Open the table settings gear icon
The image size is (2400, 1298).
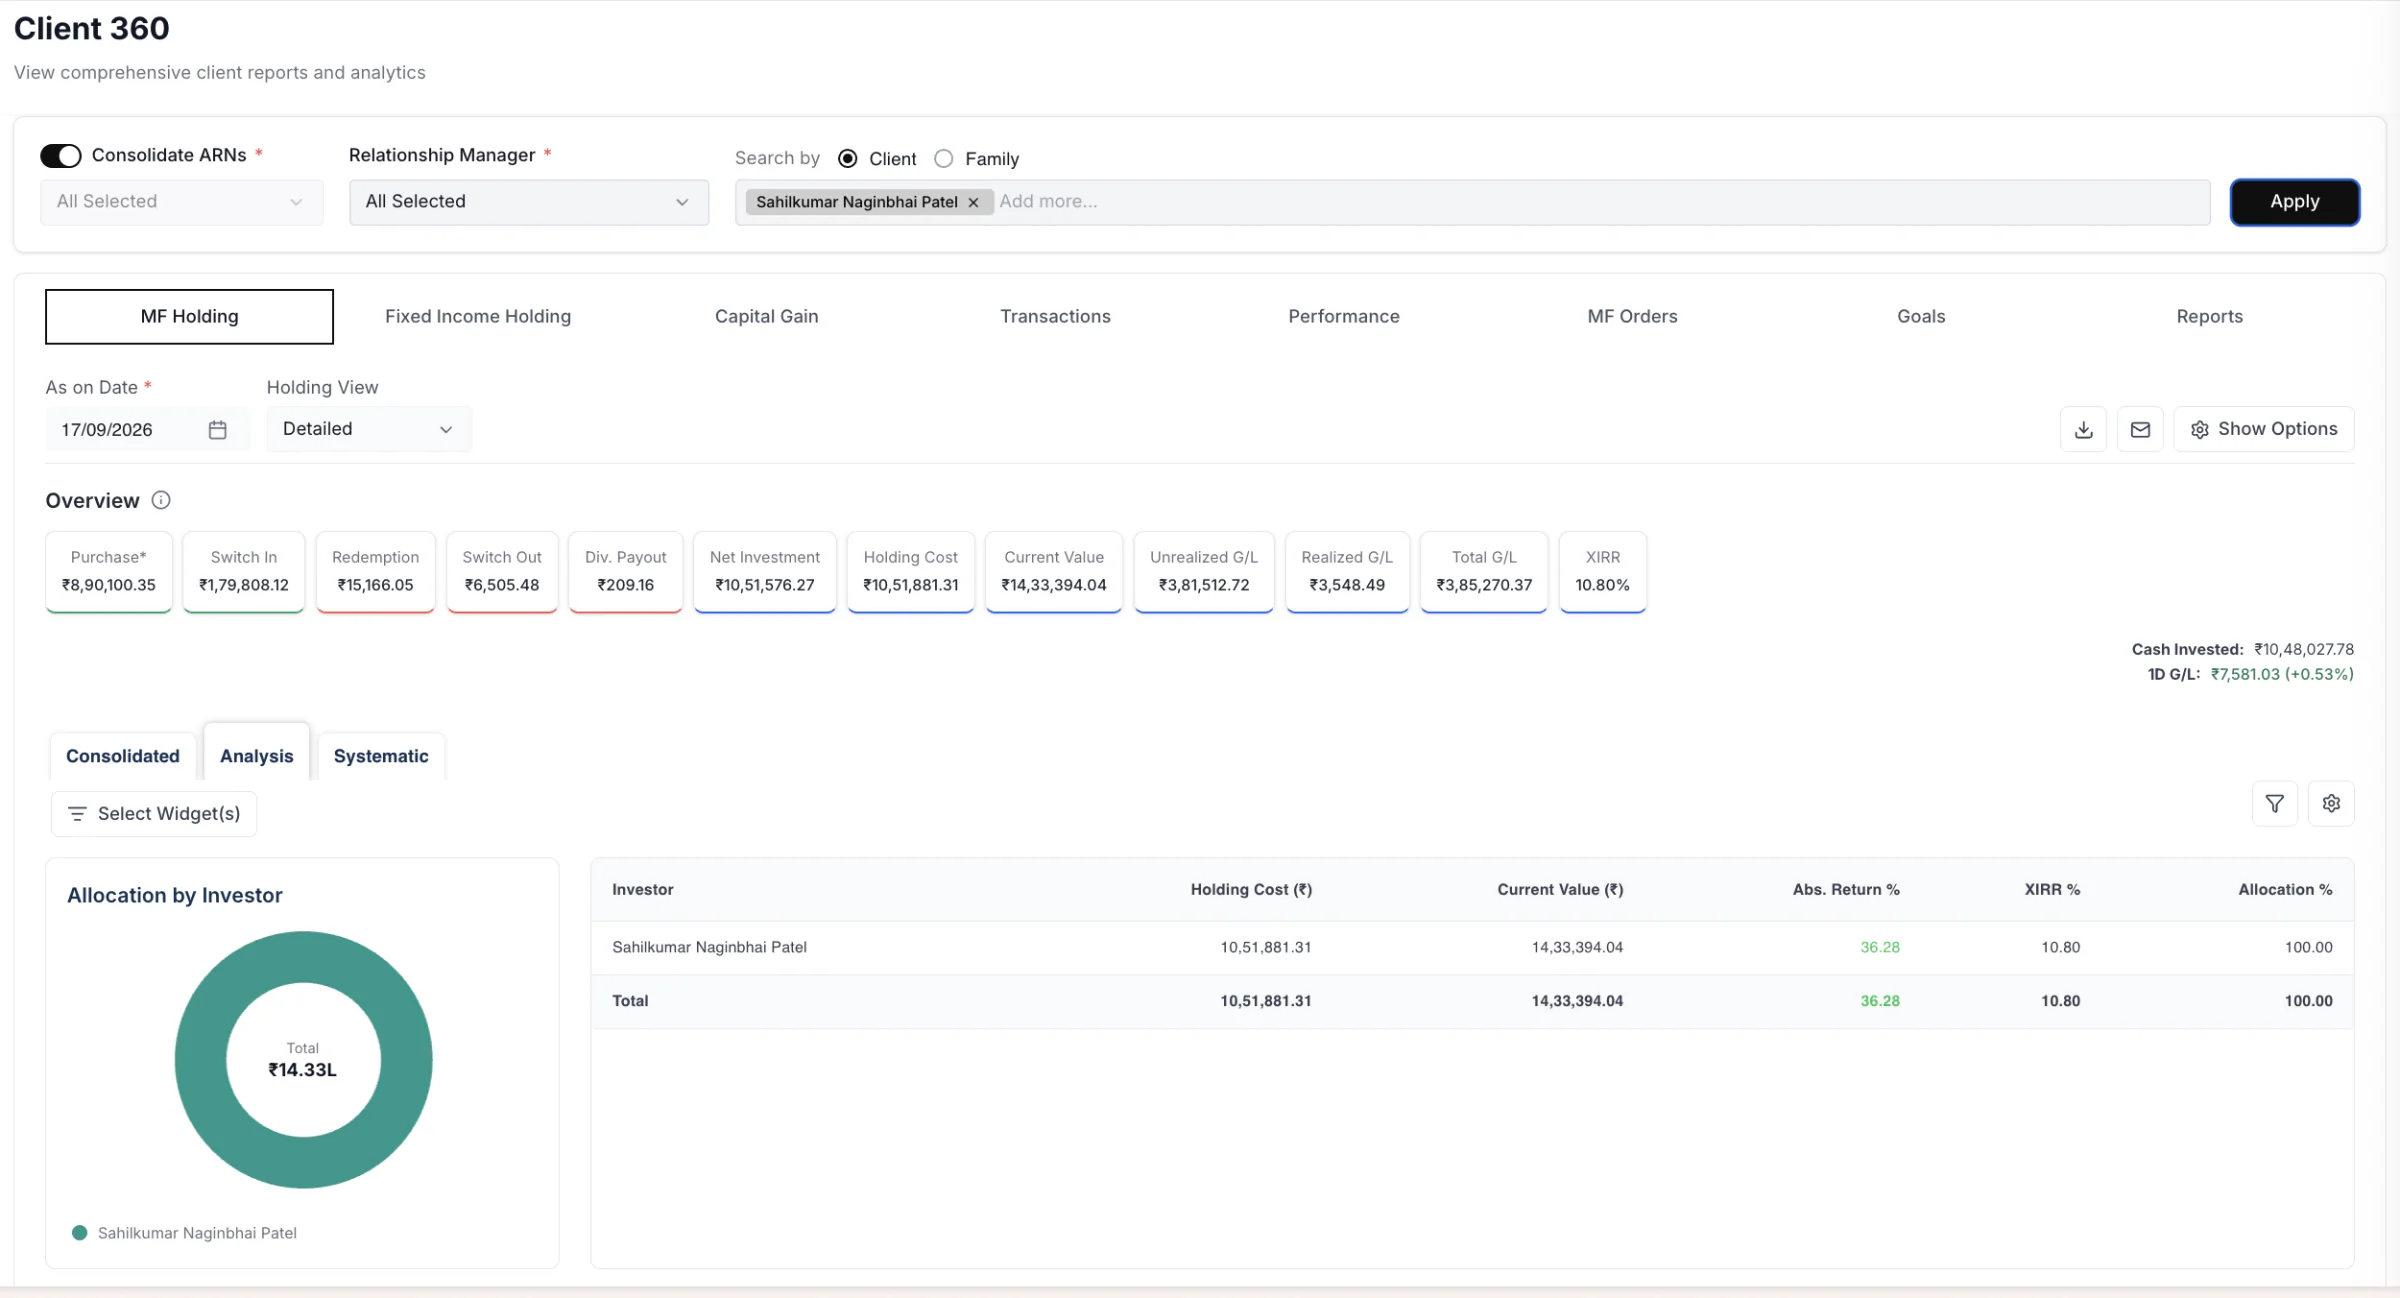(x=2331, y=803)
